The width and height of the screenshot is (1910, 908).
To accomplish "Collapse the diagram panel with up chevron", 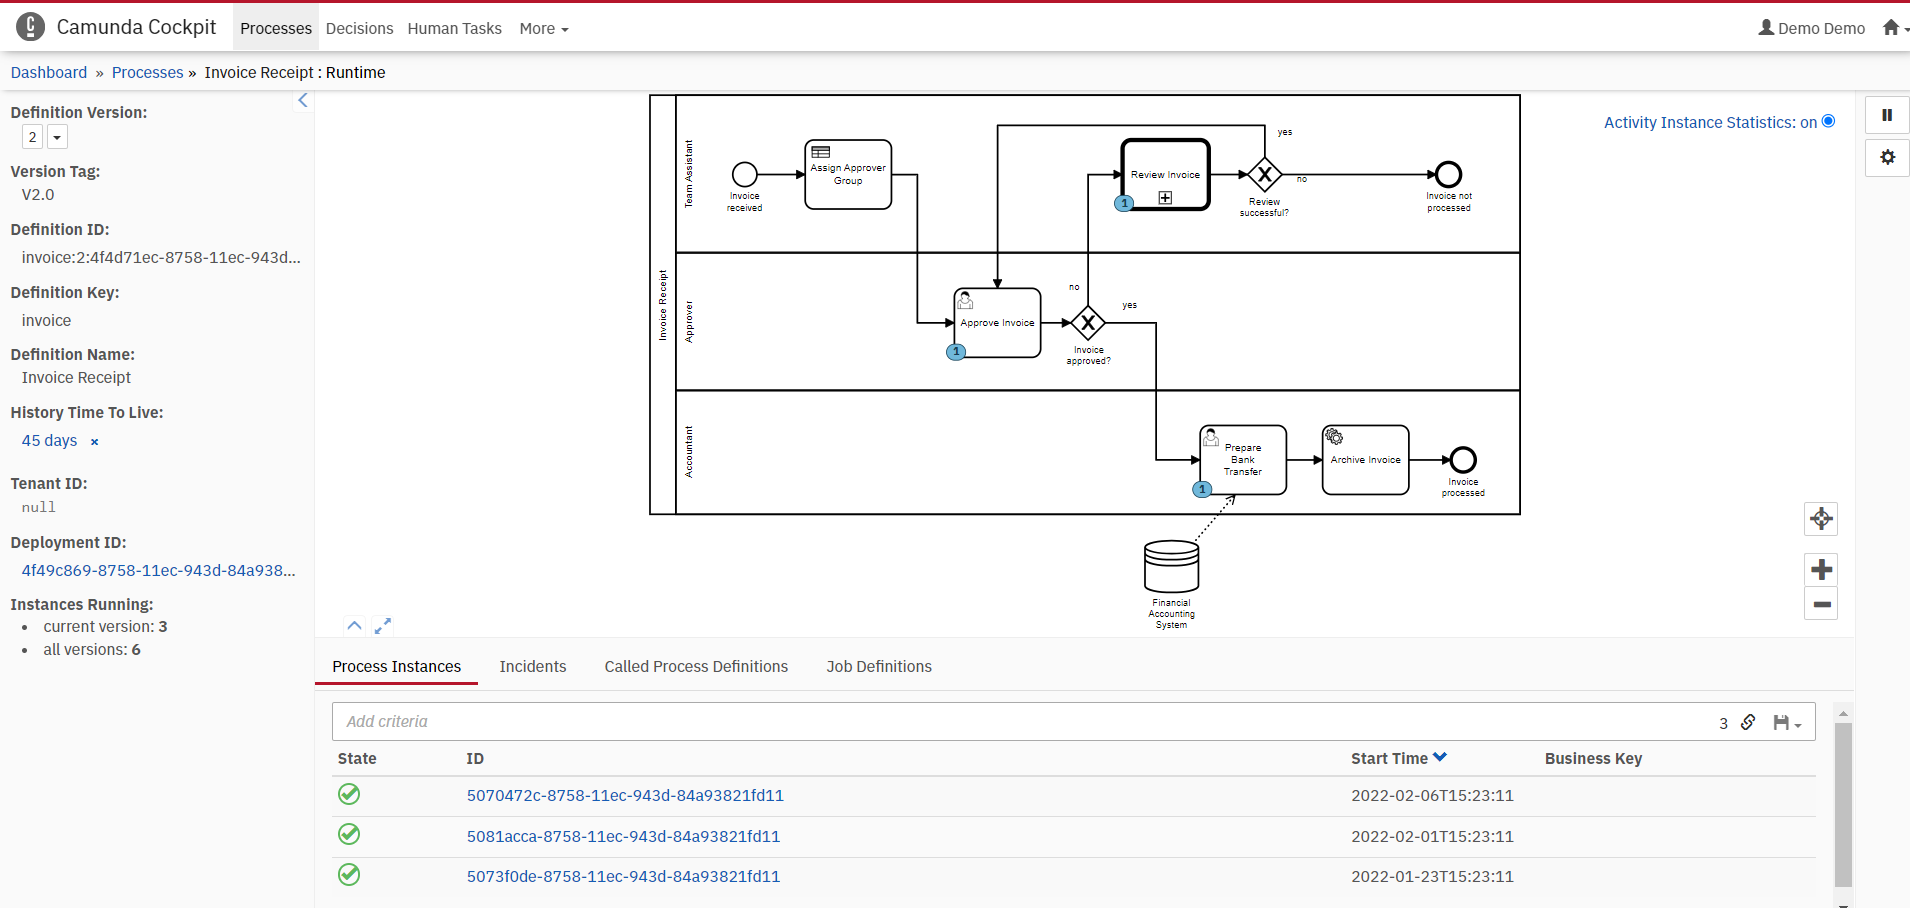I will coord(354,626).
